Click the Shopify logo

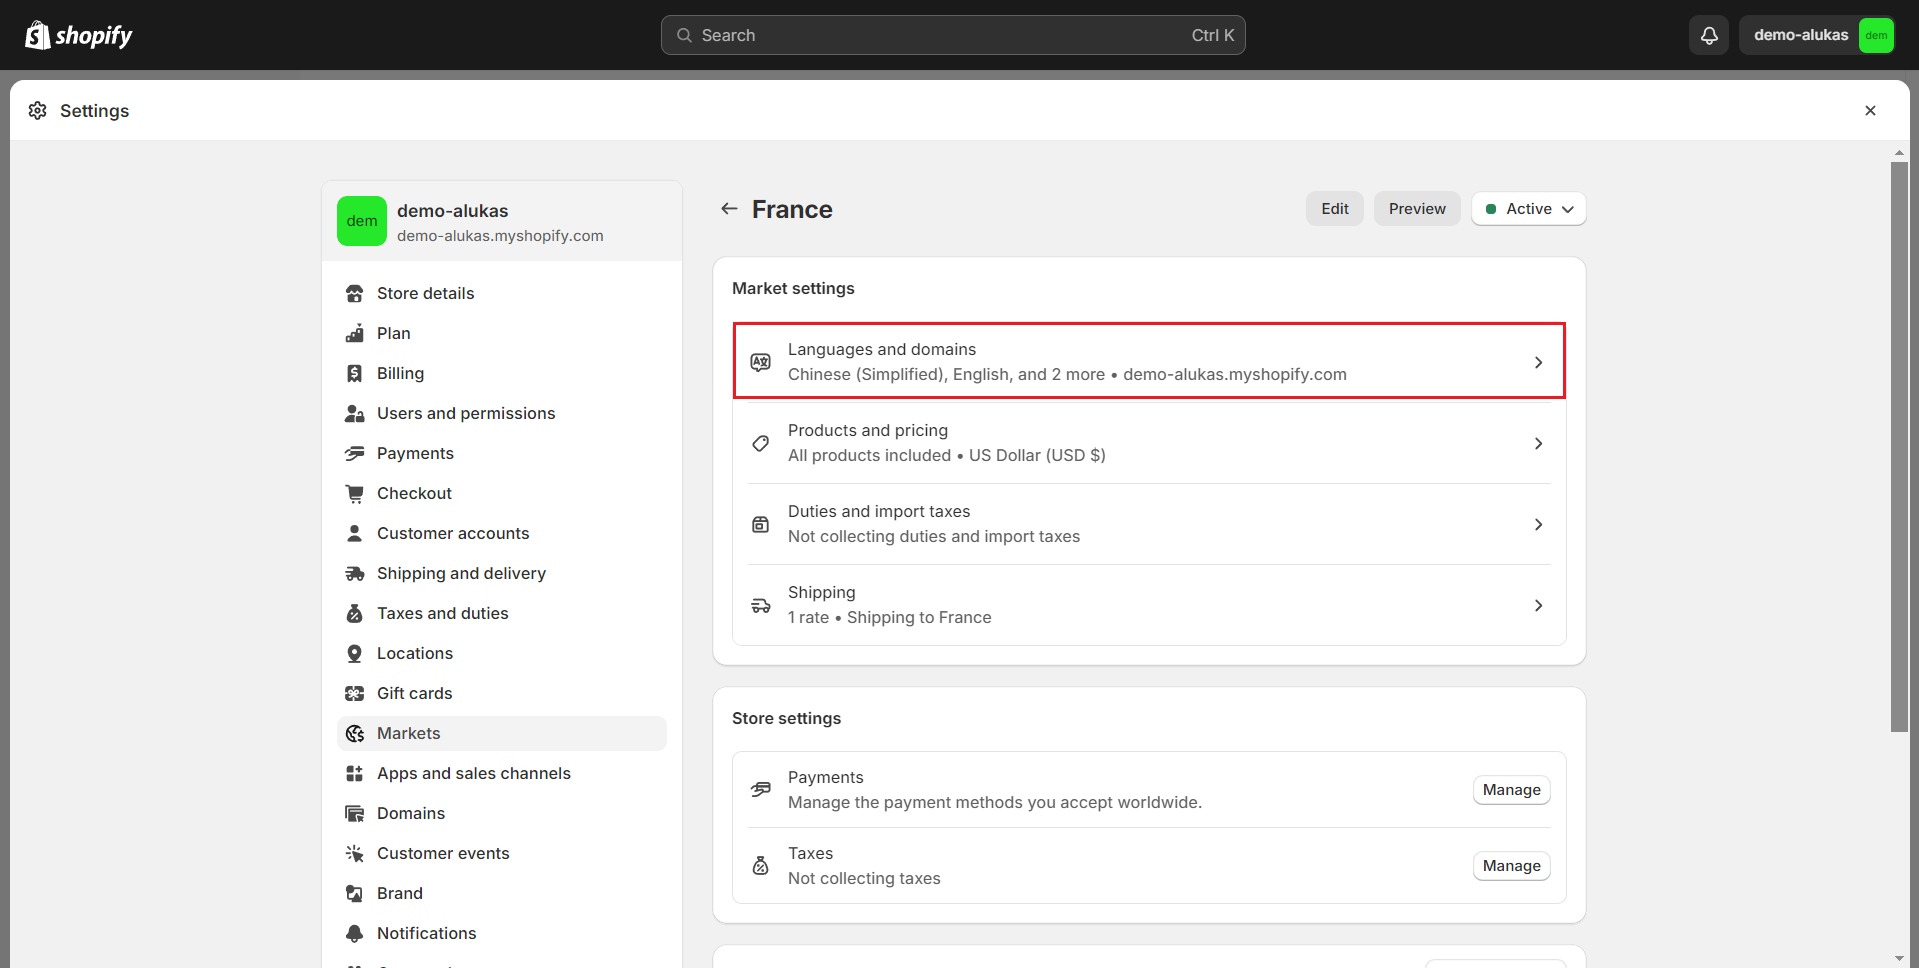[78, 35]
